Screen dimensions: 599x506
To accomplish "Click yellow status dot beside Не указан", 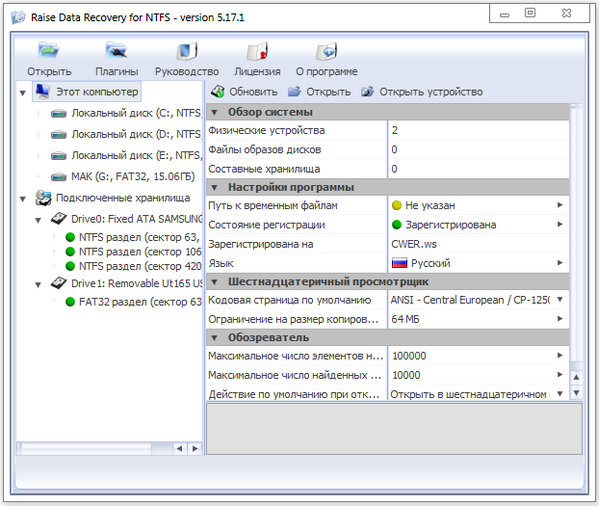I will [397, 205].
